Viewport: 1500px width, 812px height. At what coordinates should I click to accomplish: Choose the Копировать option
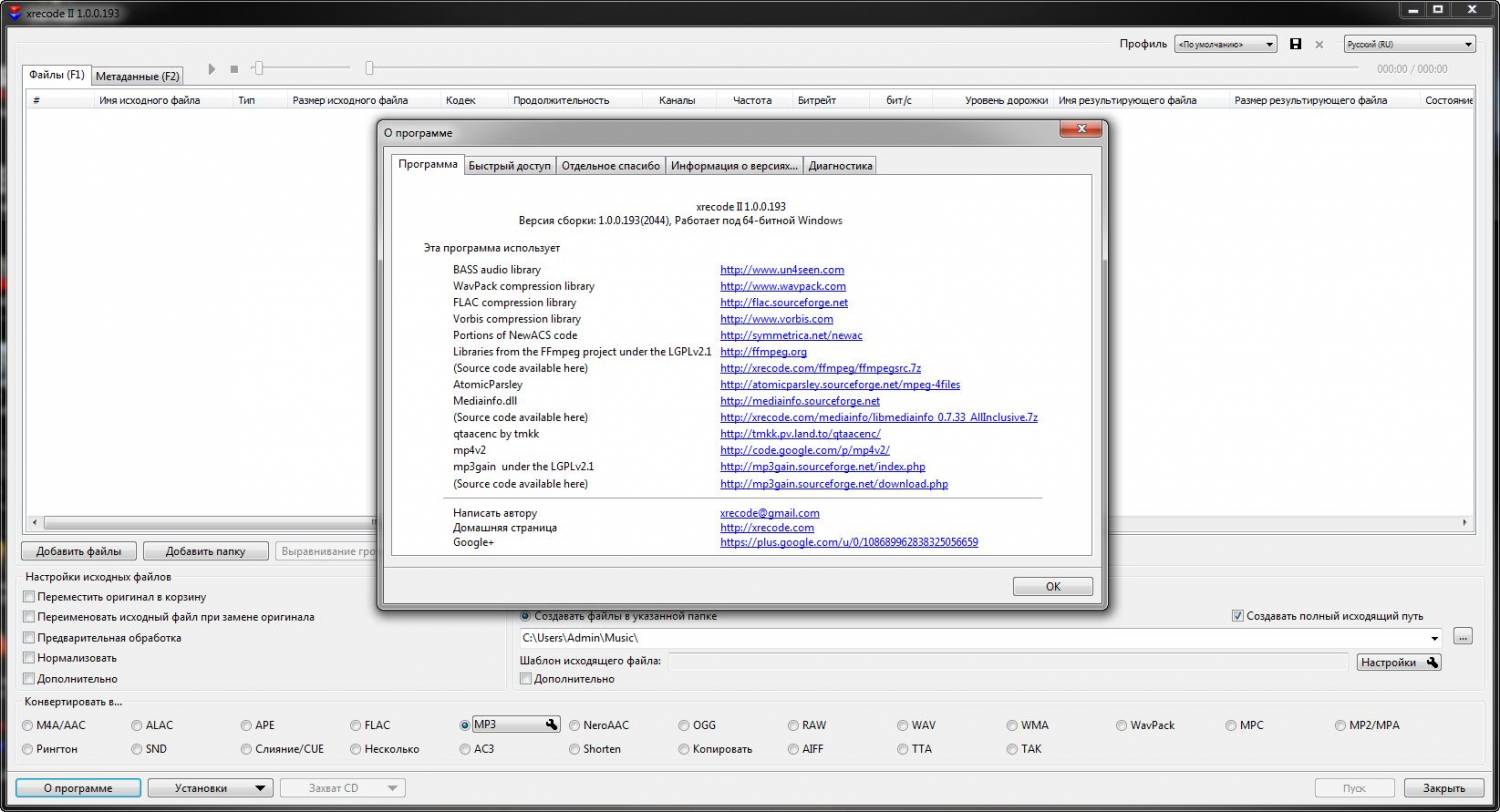pos(684,749)
